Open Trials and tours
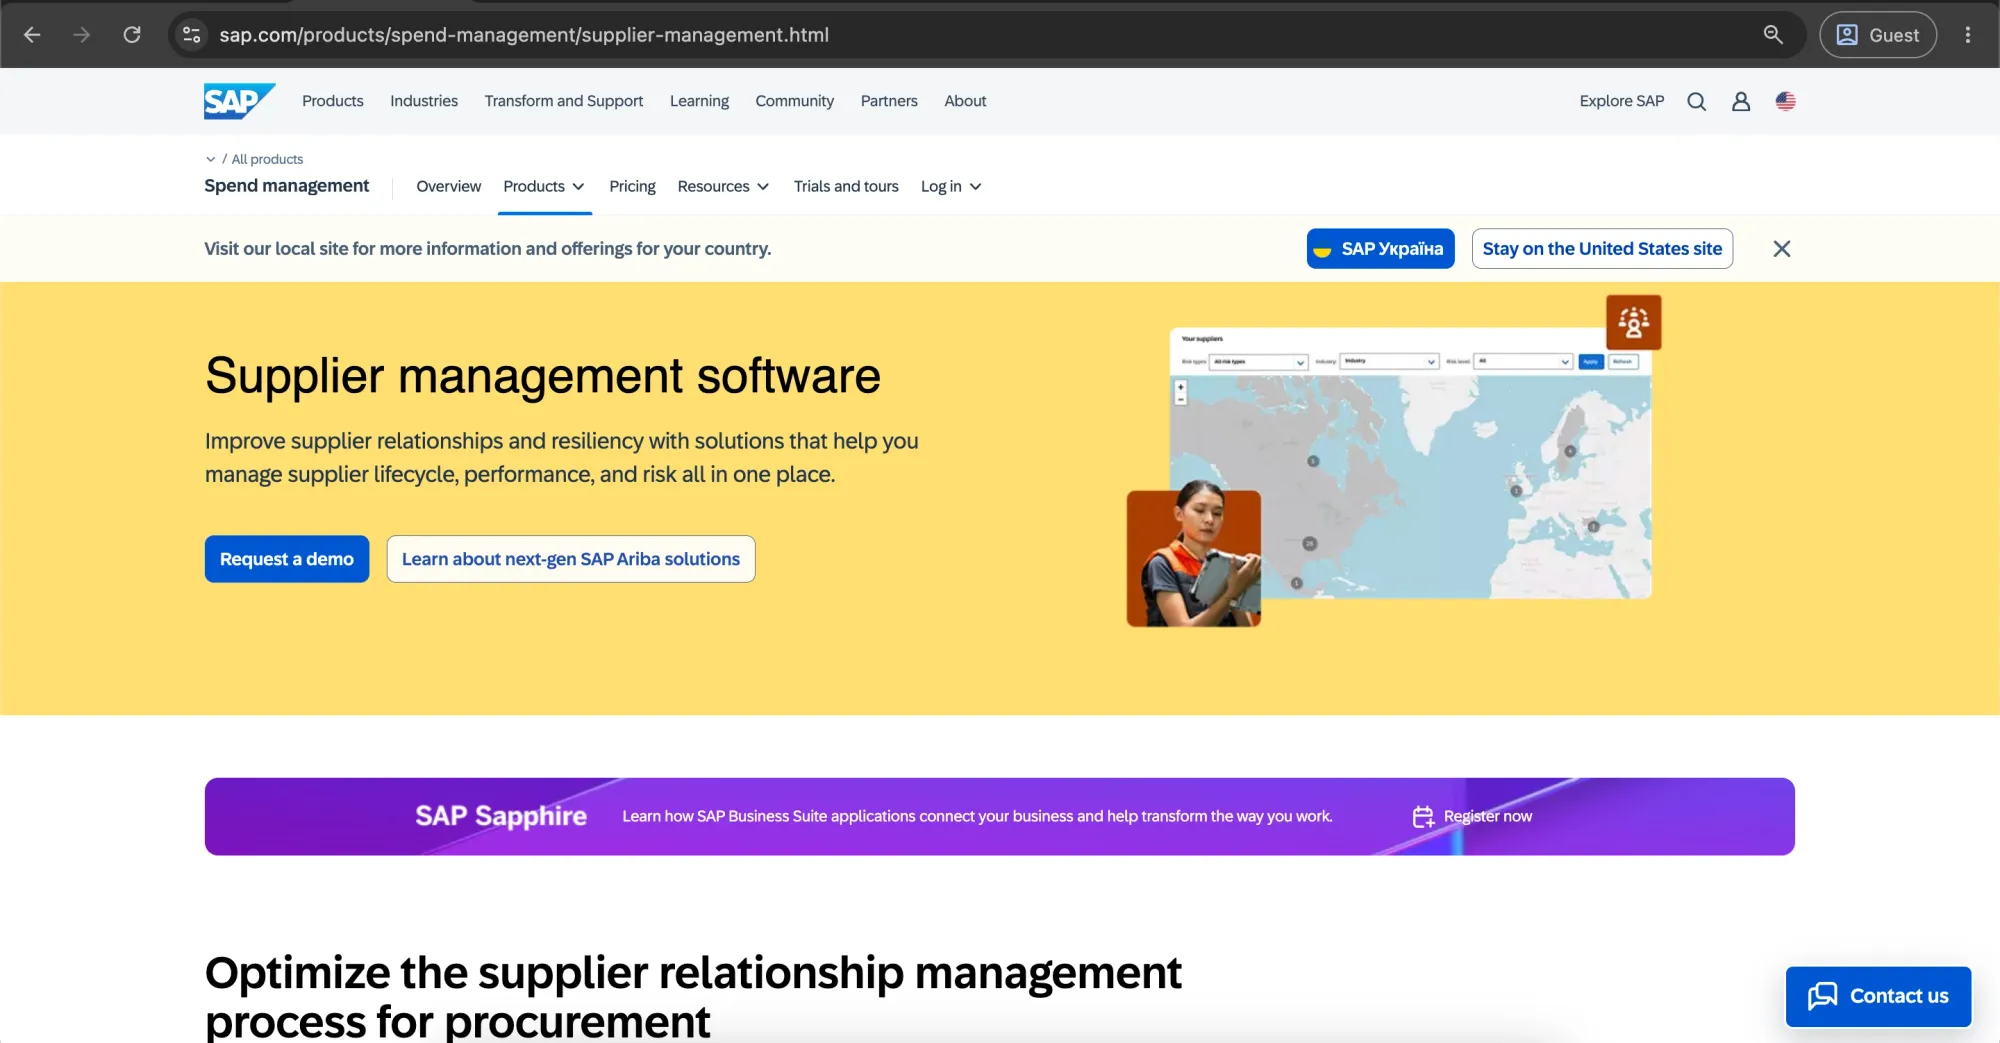Screen dimensions: 2000x1043 (846, 187)
